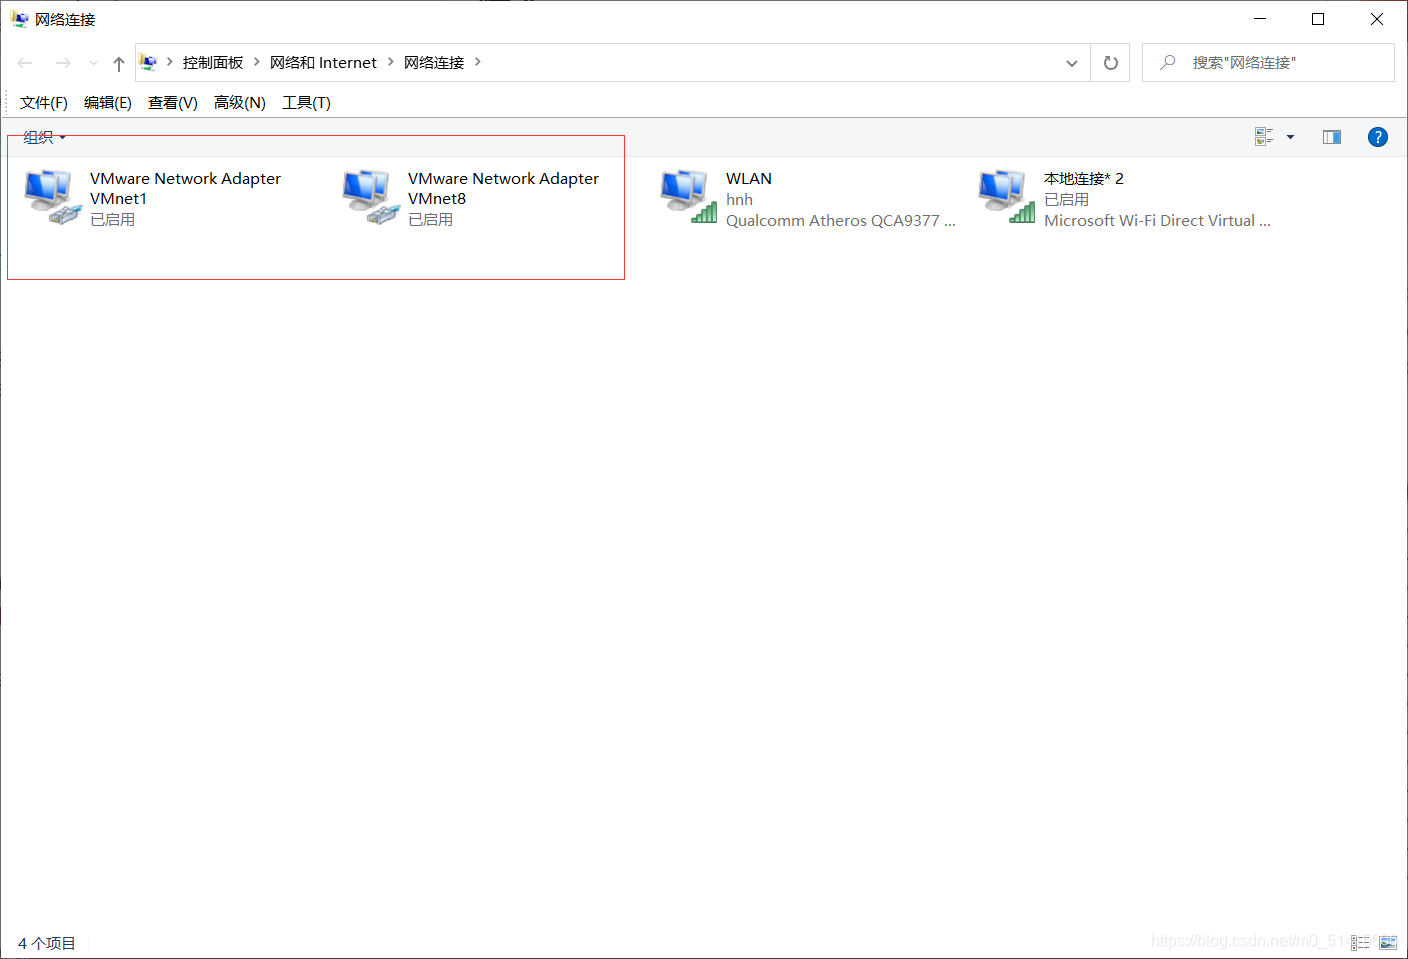Navigate to 网络和 Internet breadcrumb
Image resolution: width=1408 pixels, height=959 pixels.
pyautogui.click(x=323, y=63)
